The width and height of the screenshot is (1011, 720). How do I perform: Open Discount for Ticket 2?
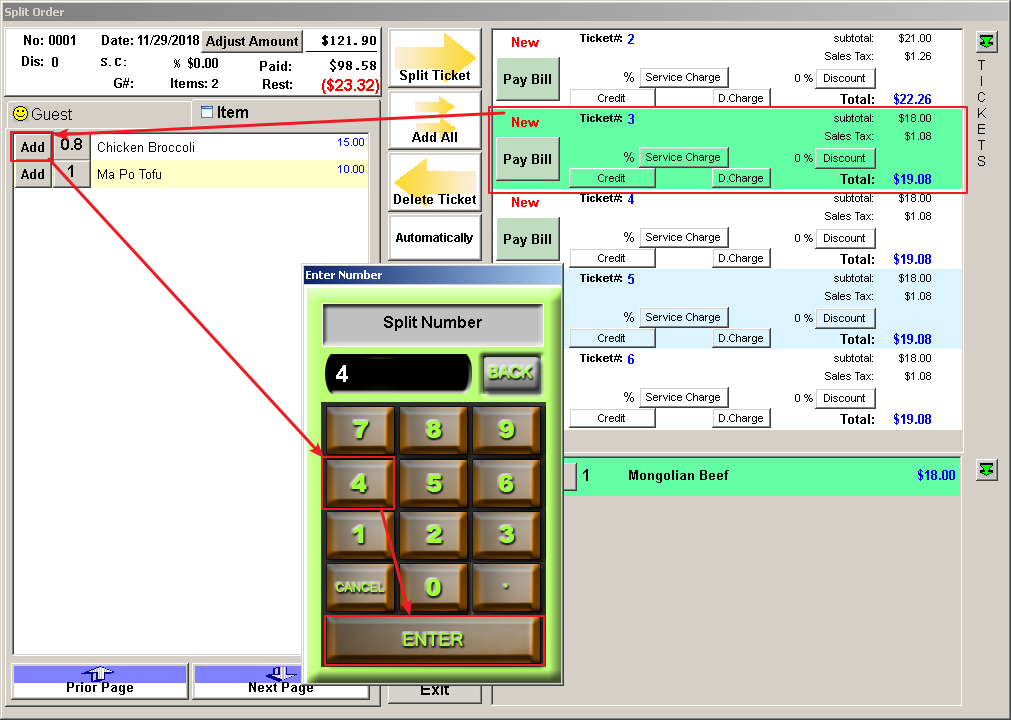pos(845,78)
